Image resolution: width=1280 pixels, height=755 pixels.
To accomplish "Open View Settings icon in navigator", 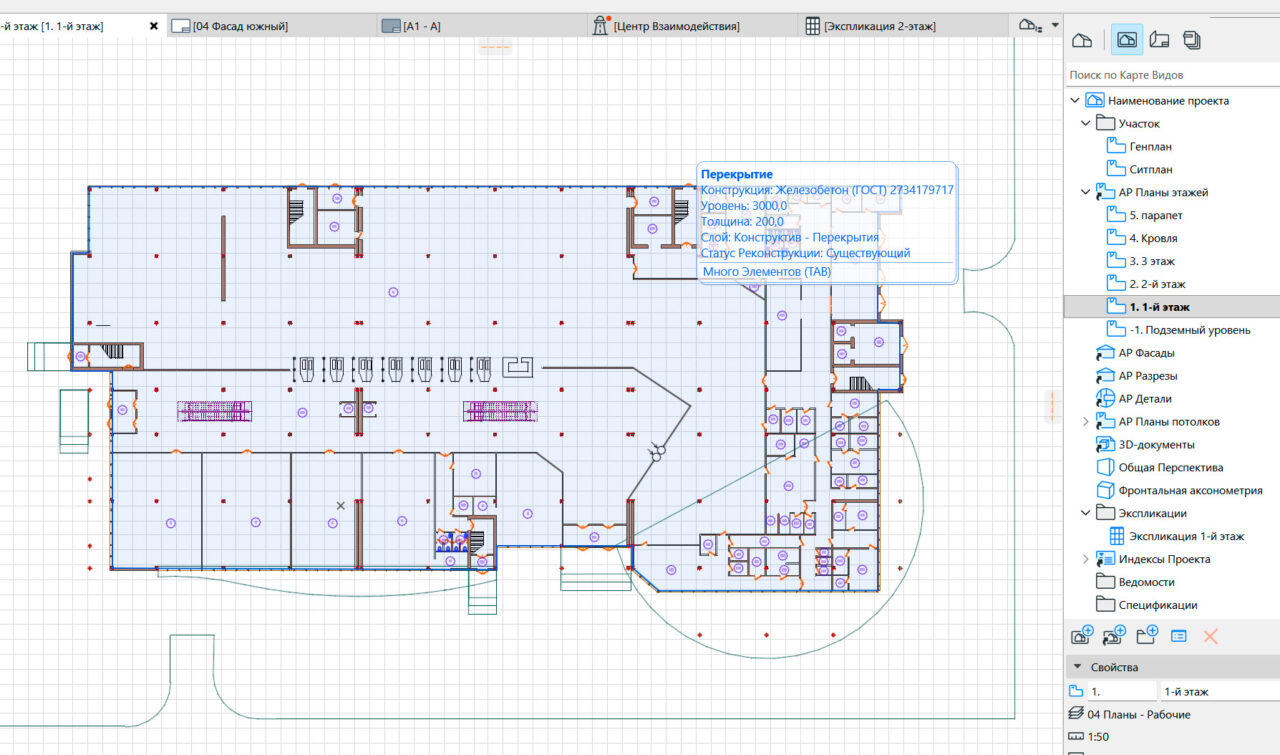I will coord(1179,636).
